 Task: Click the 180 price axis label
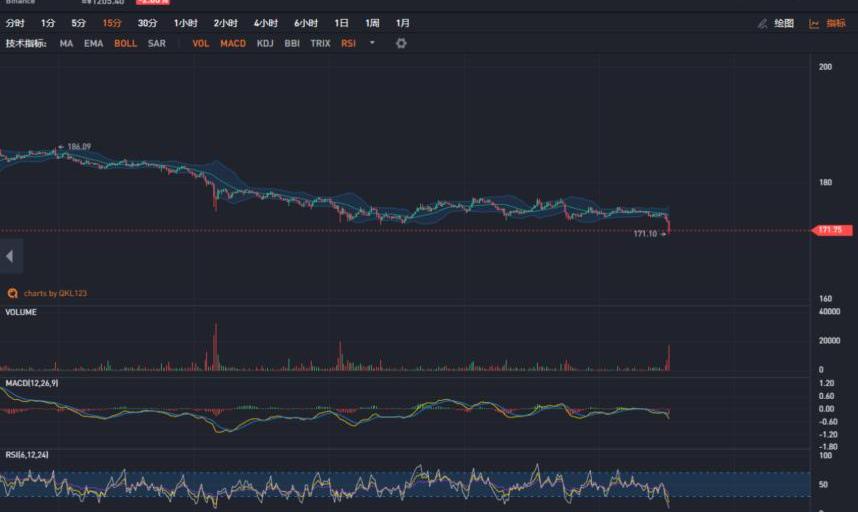[825, 182]
